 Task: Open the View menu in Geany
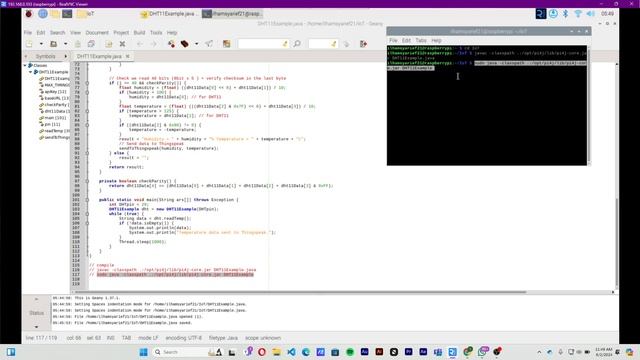coord(75,33)
